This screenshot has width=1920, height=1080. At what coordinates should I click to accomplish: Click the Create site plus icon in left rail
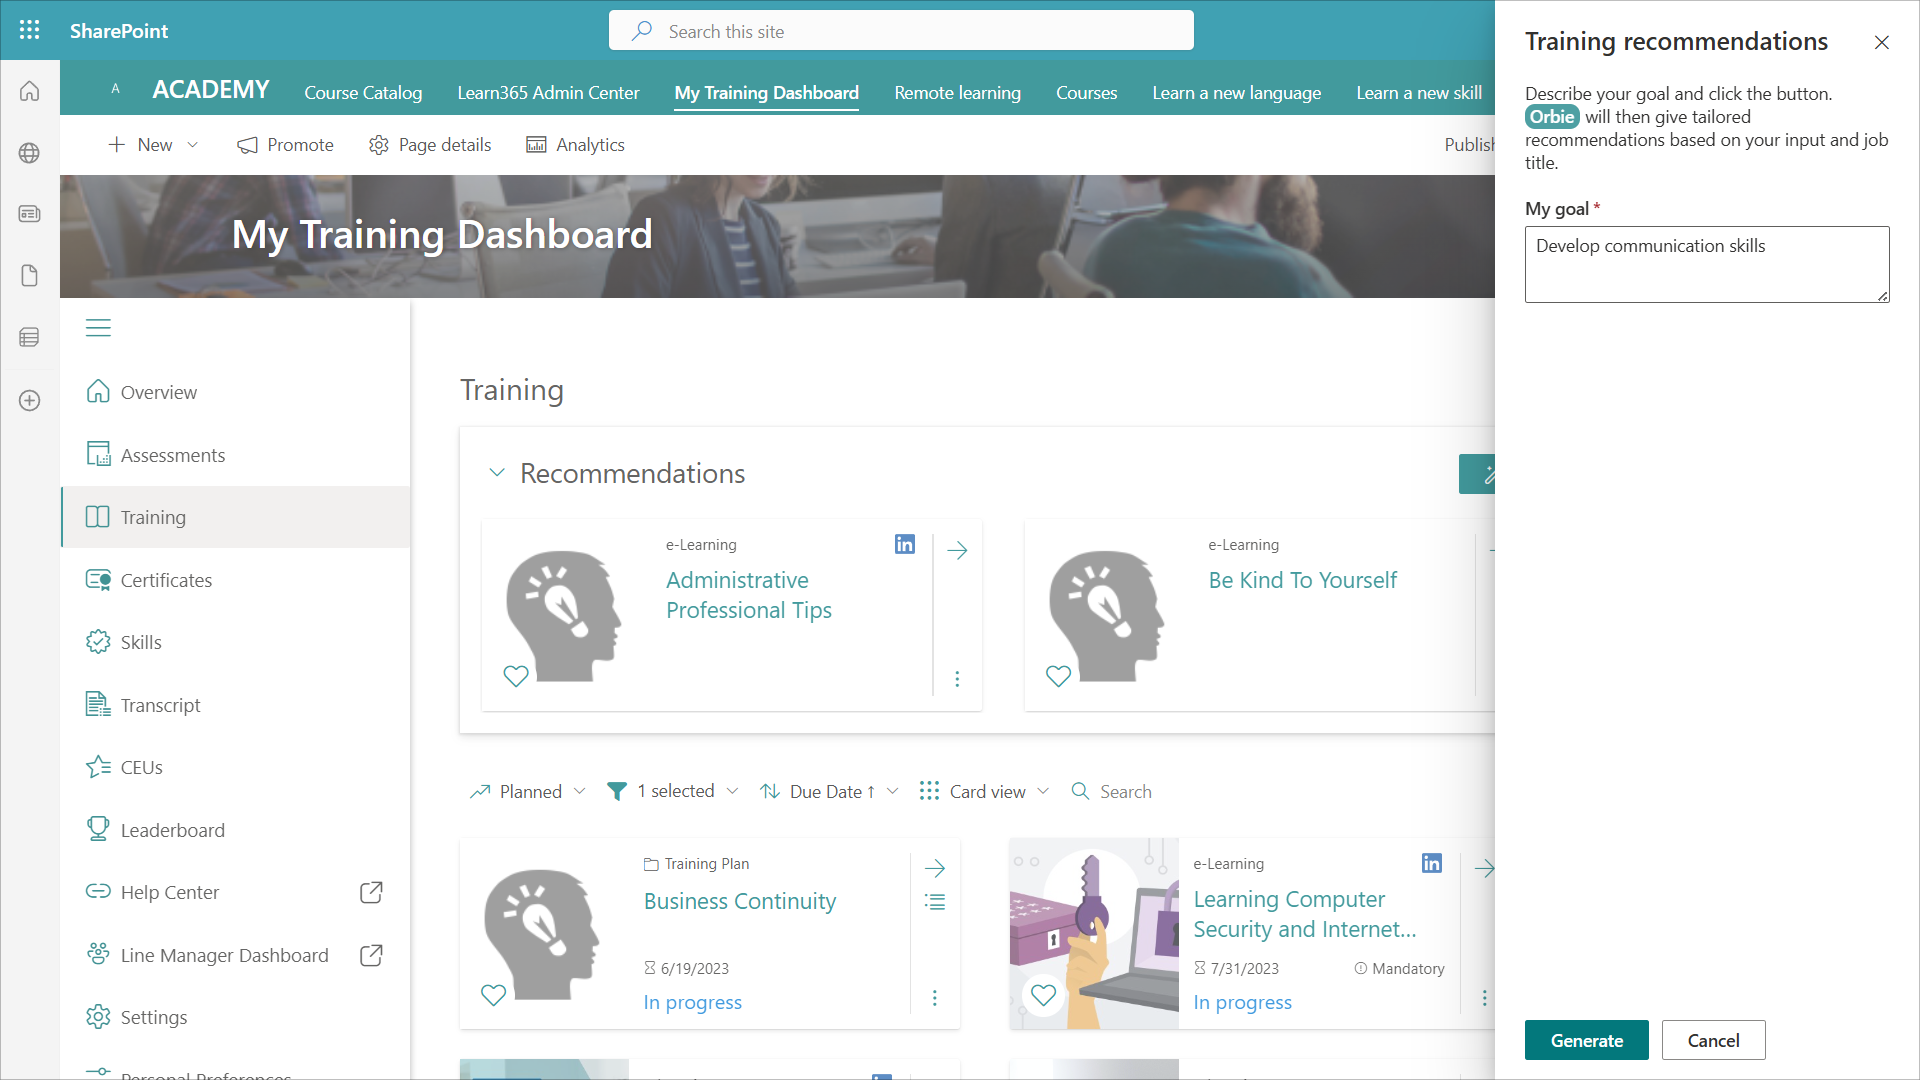30,401
